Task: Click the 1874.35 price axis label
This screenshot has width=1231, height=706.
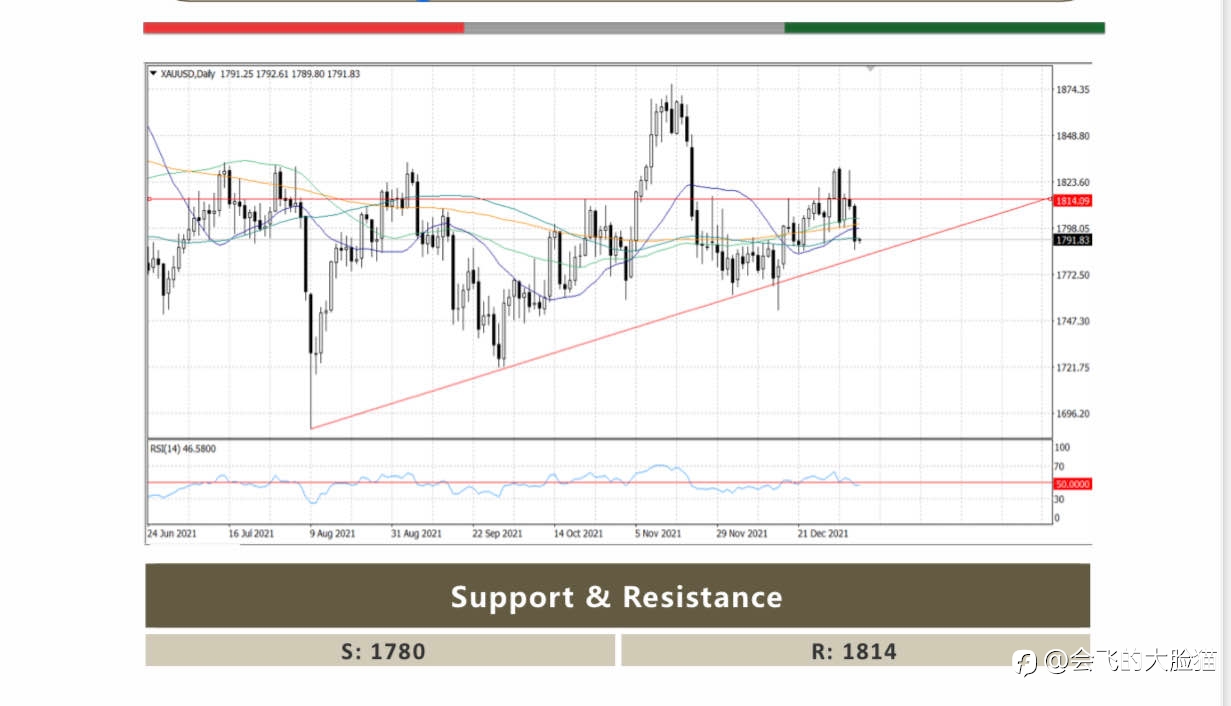Action: pyautogui.click(x=1073, y=90)
